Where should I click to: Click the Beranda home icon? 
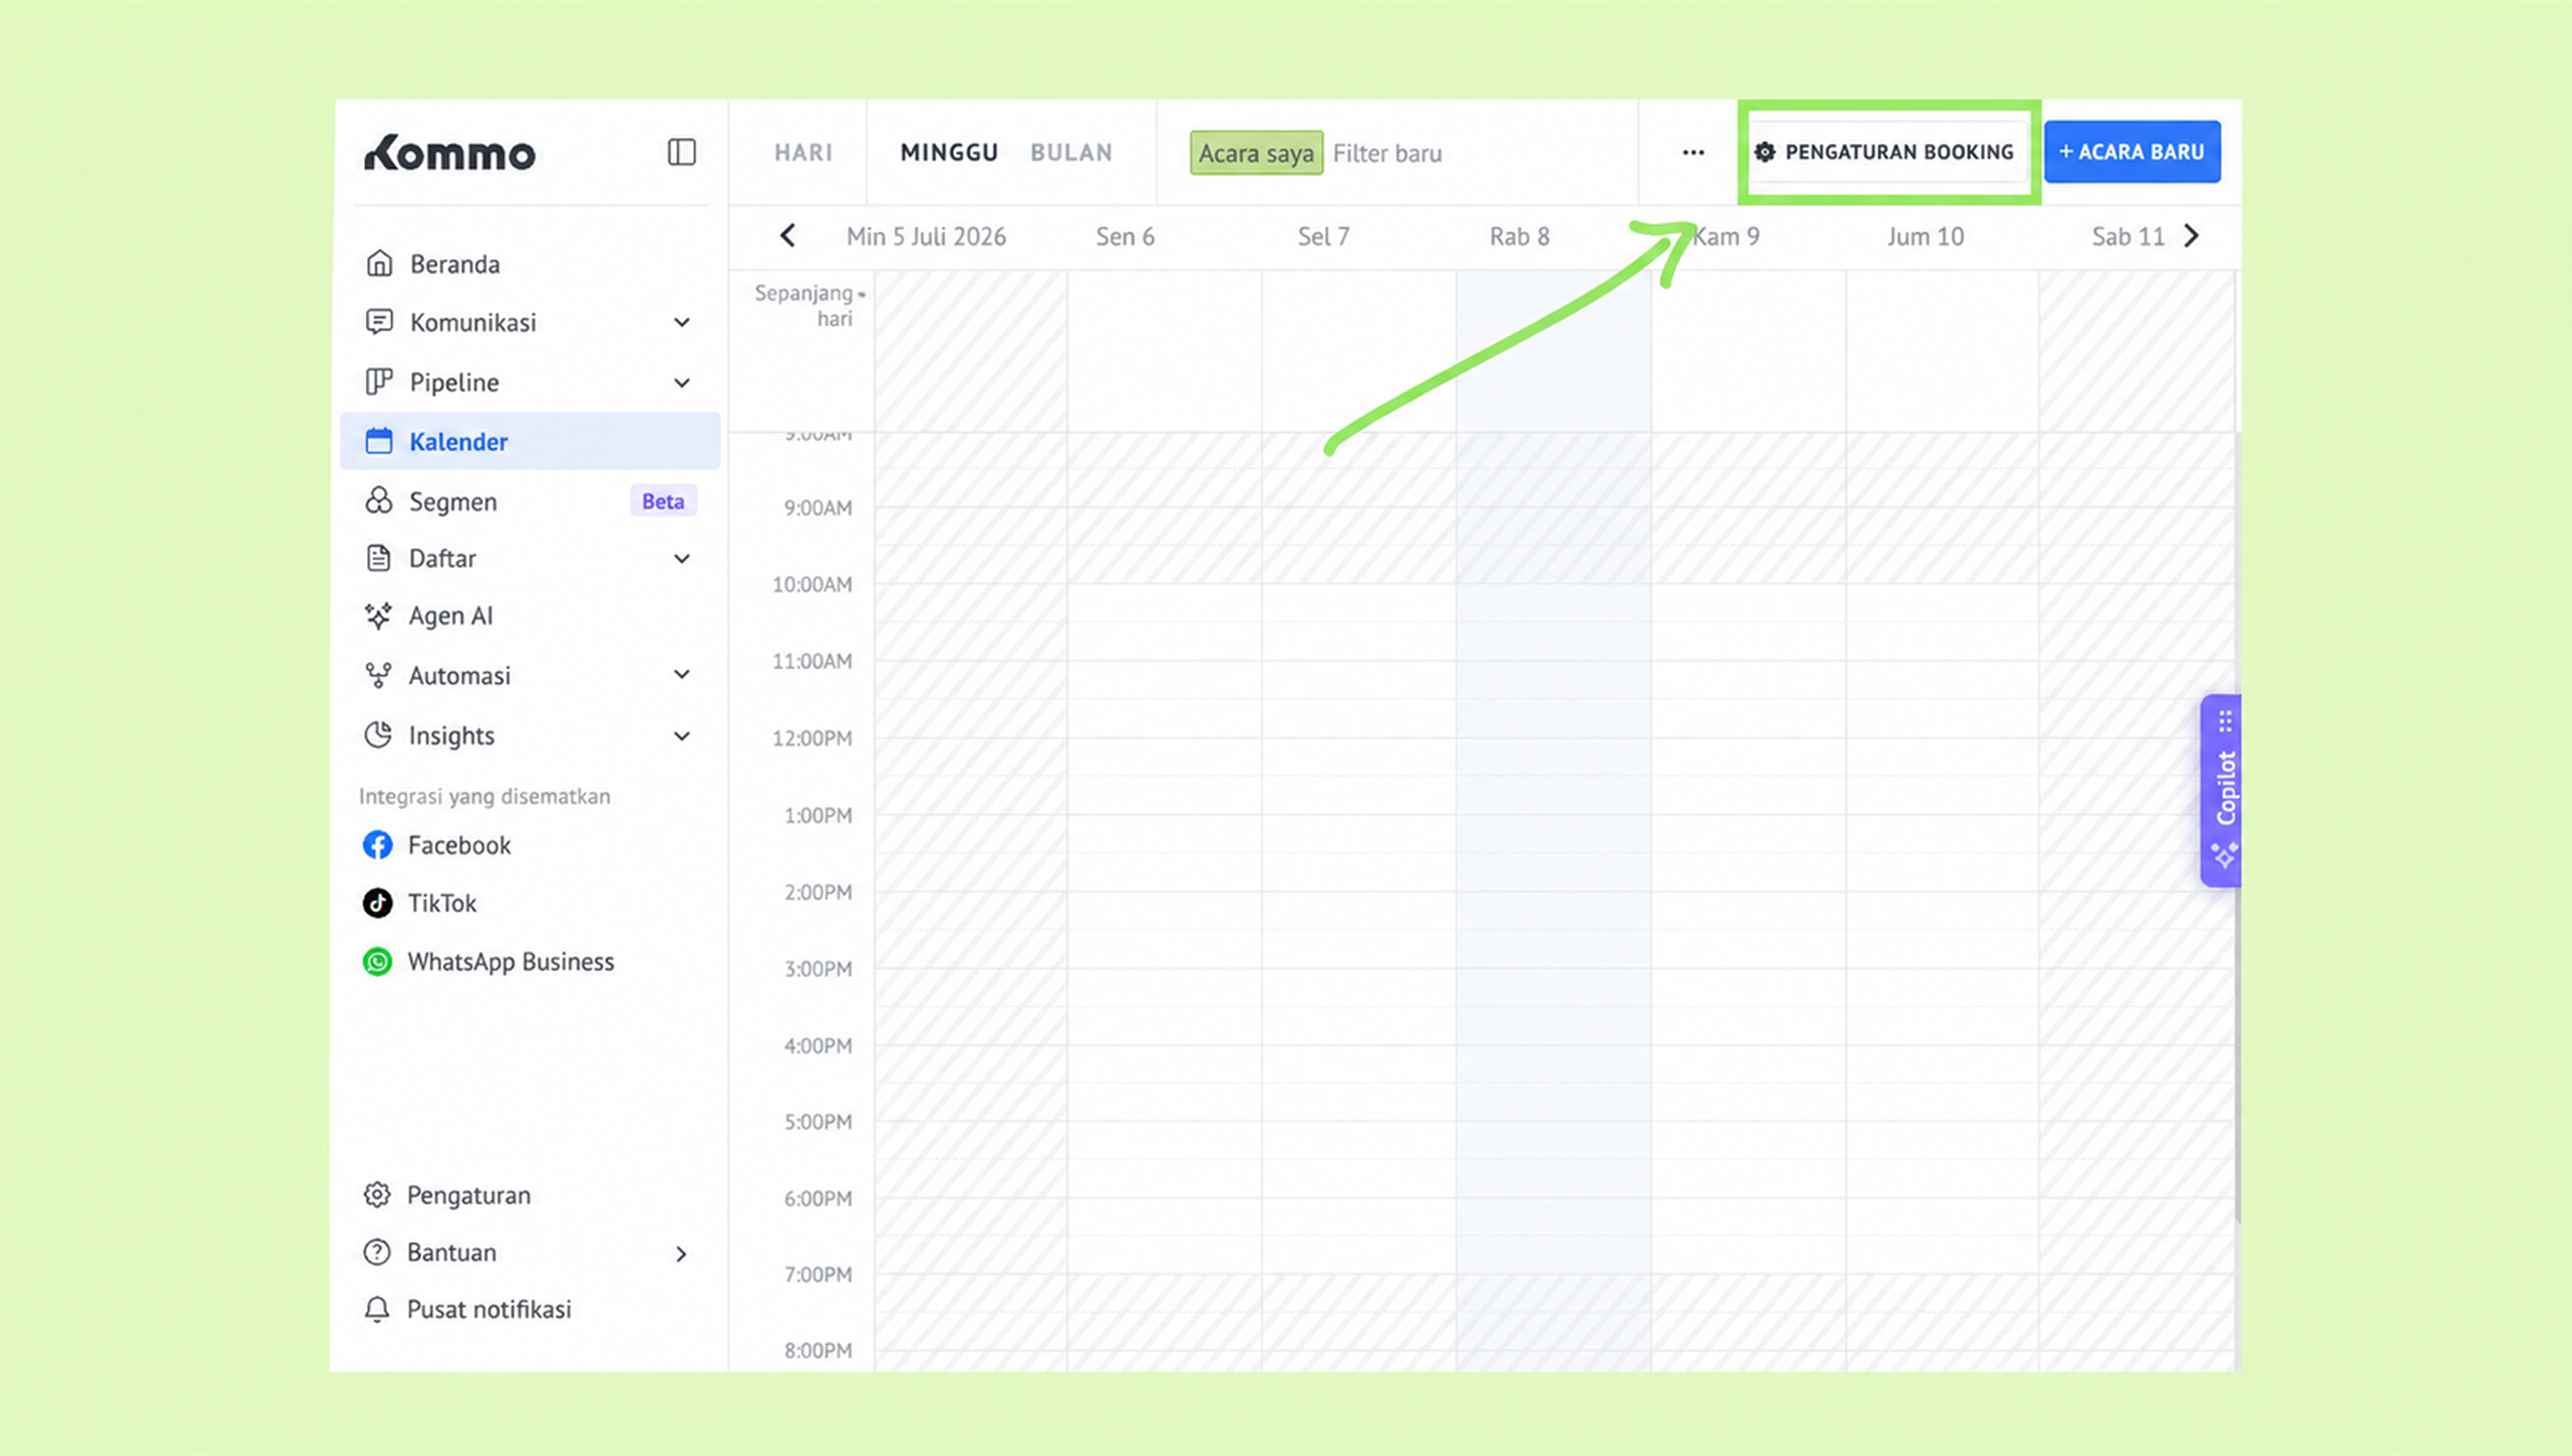379,263
